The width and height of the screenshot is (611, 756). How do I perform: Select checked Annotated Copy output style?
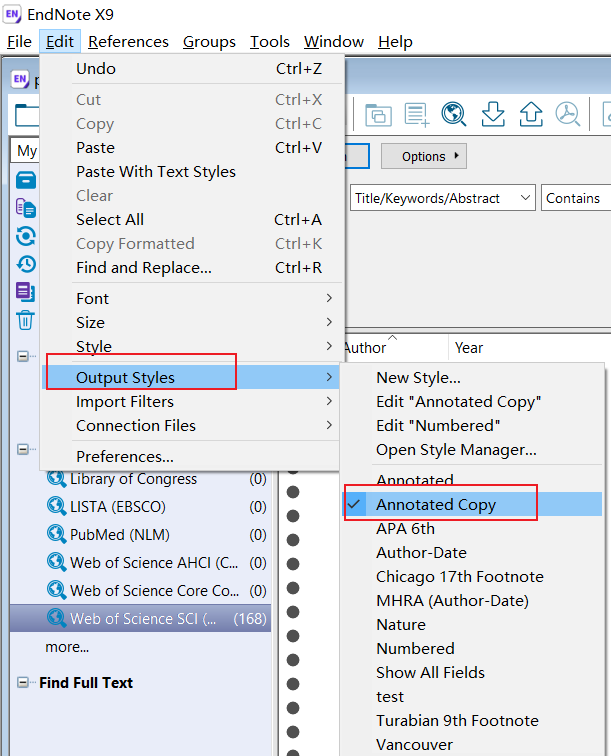pos(473,505)
